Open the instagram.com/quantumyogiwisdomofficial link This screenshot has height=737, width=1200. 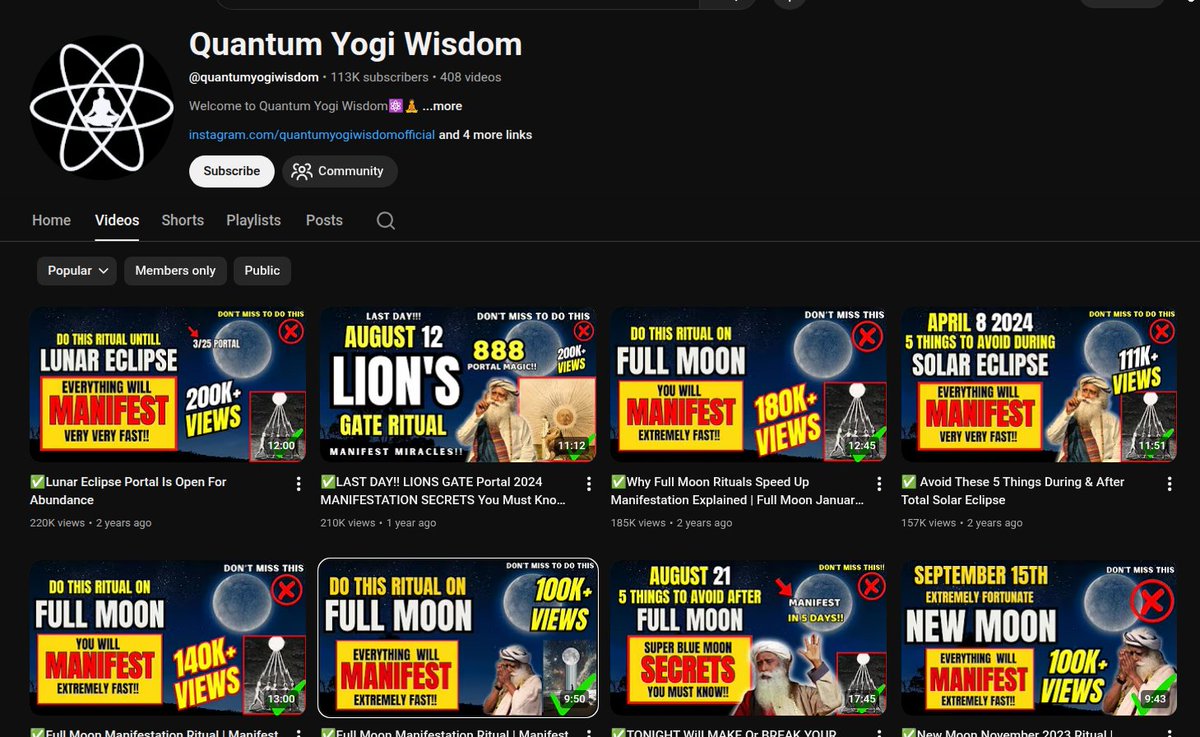[312, 135]
